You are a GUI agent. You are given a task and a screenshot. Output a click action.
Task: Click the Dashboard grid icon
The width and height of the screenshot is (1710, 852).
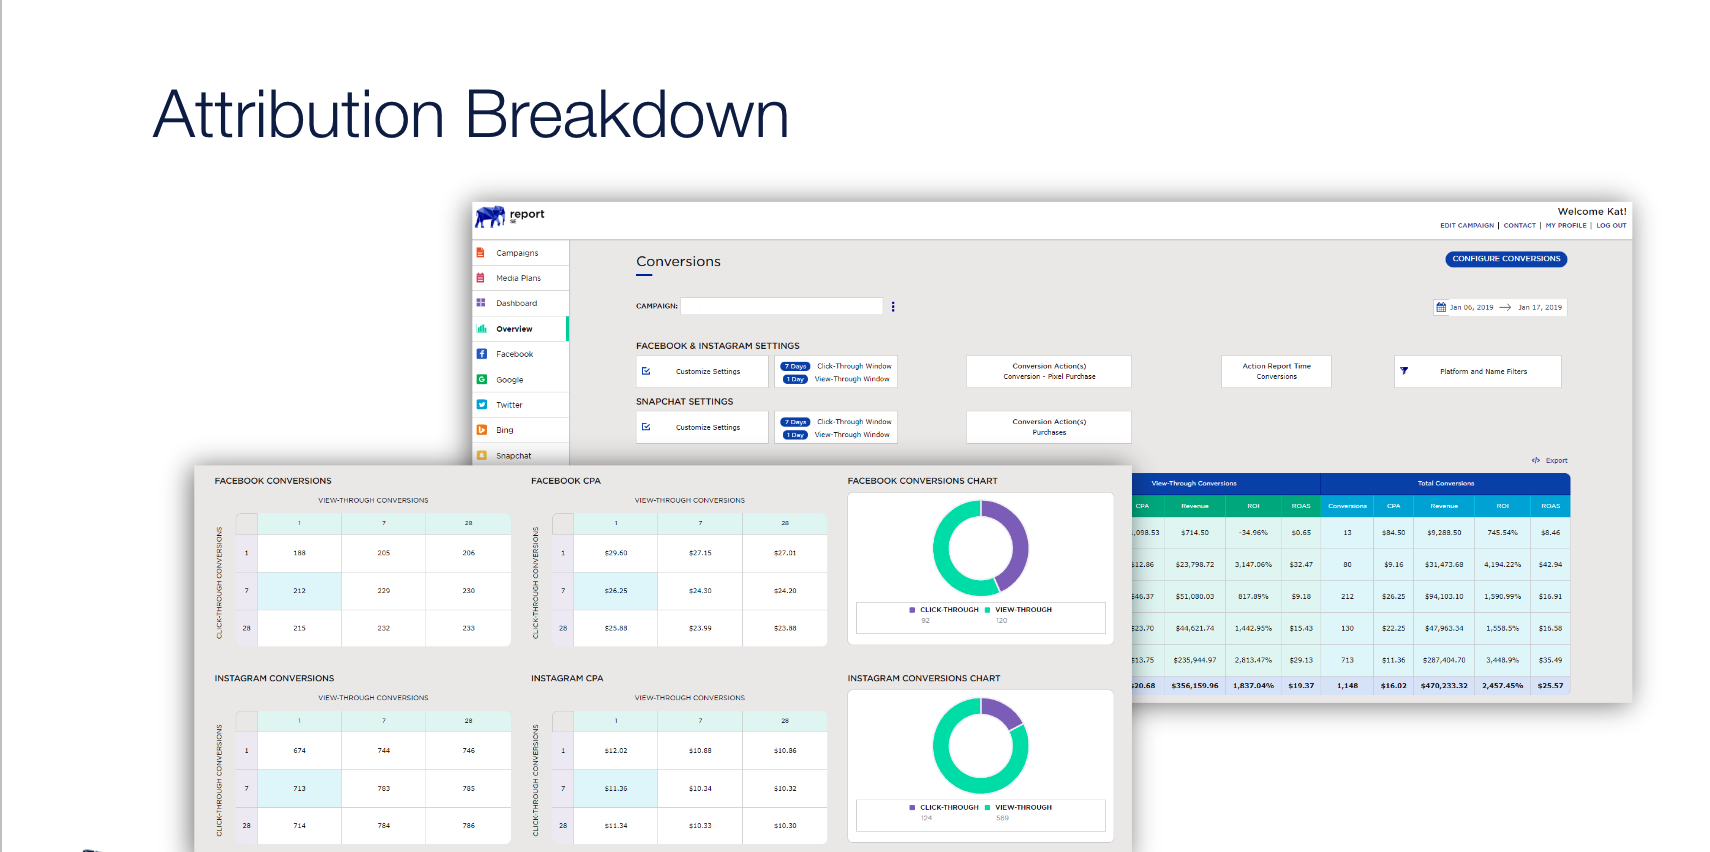[x=481, y=303]
